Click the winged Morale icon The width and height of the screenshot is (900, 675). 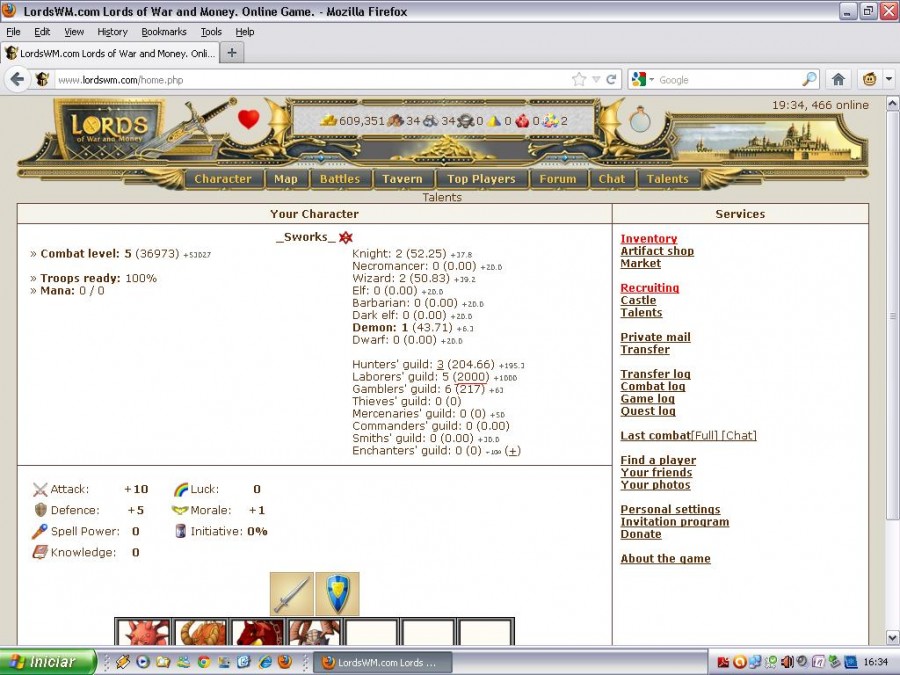(x=180, y=510)
